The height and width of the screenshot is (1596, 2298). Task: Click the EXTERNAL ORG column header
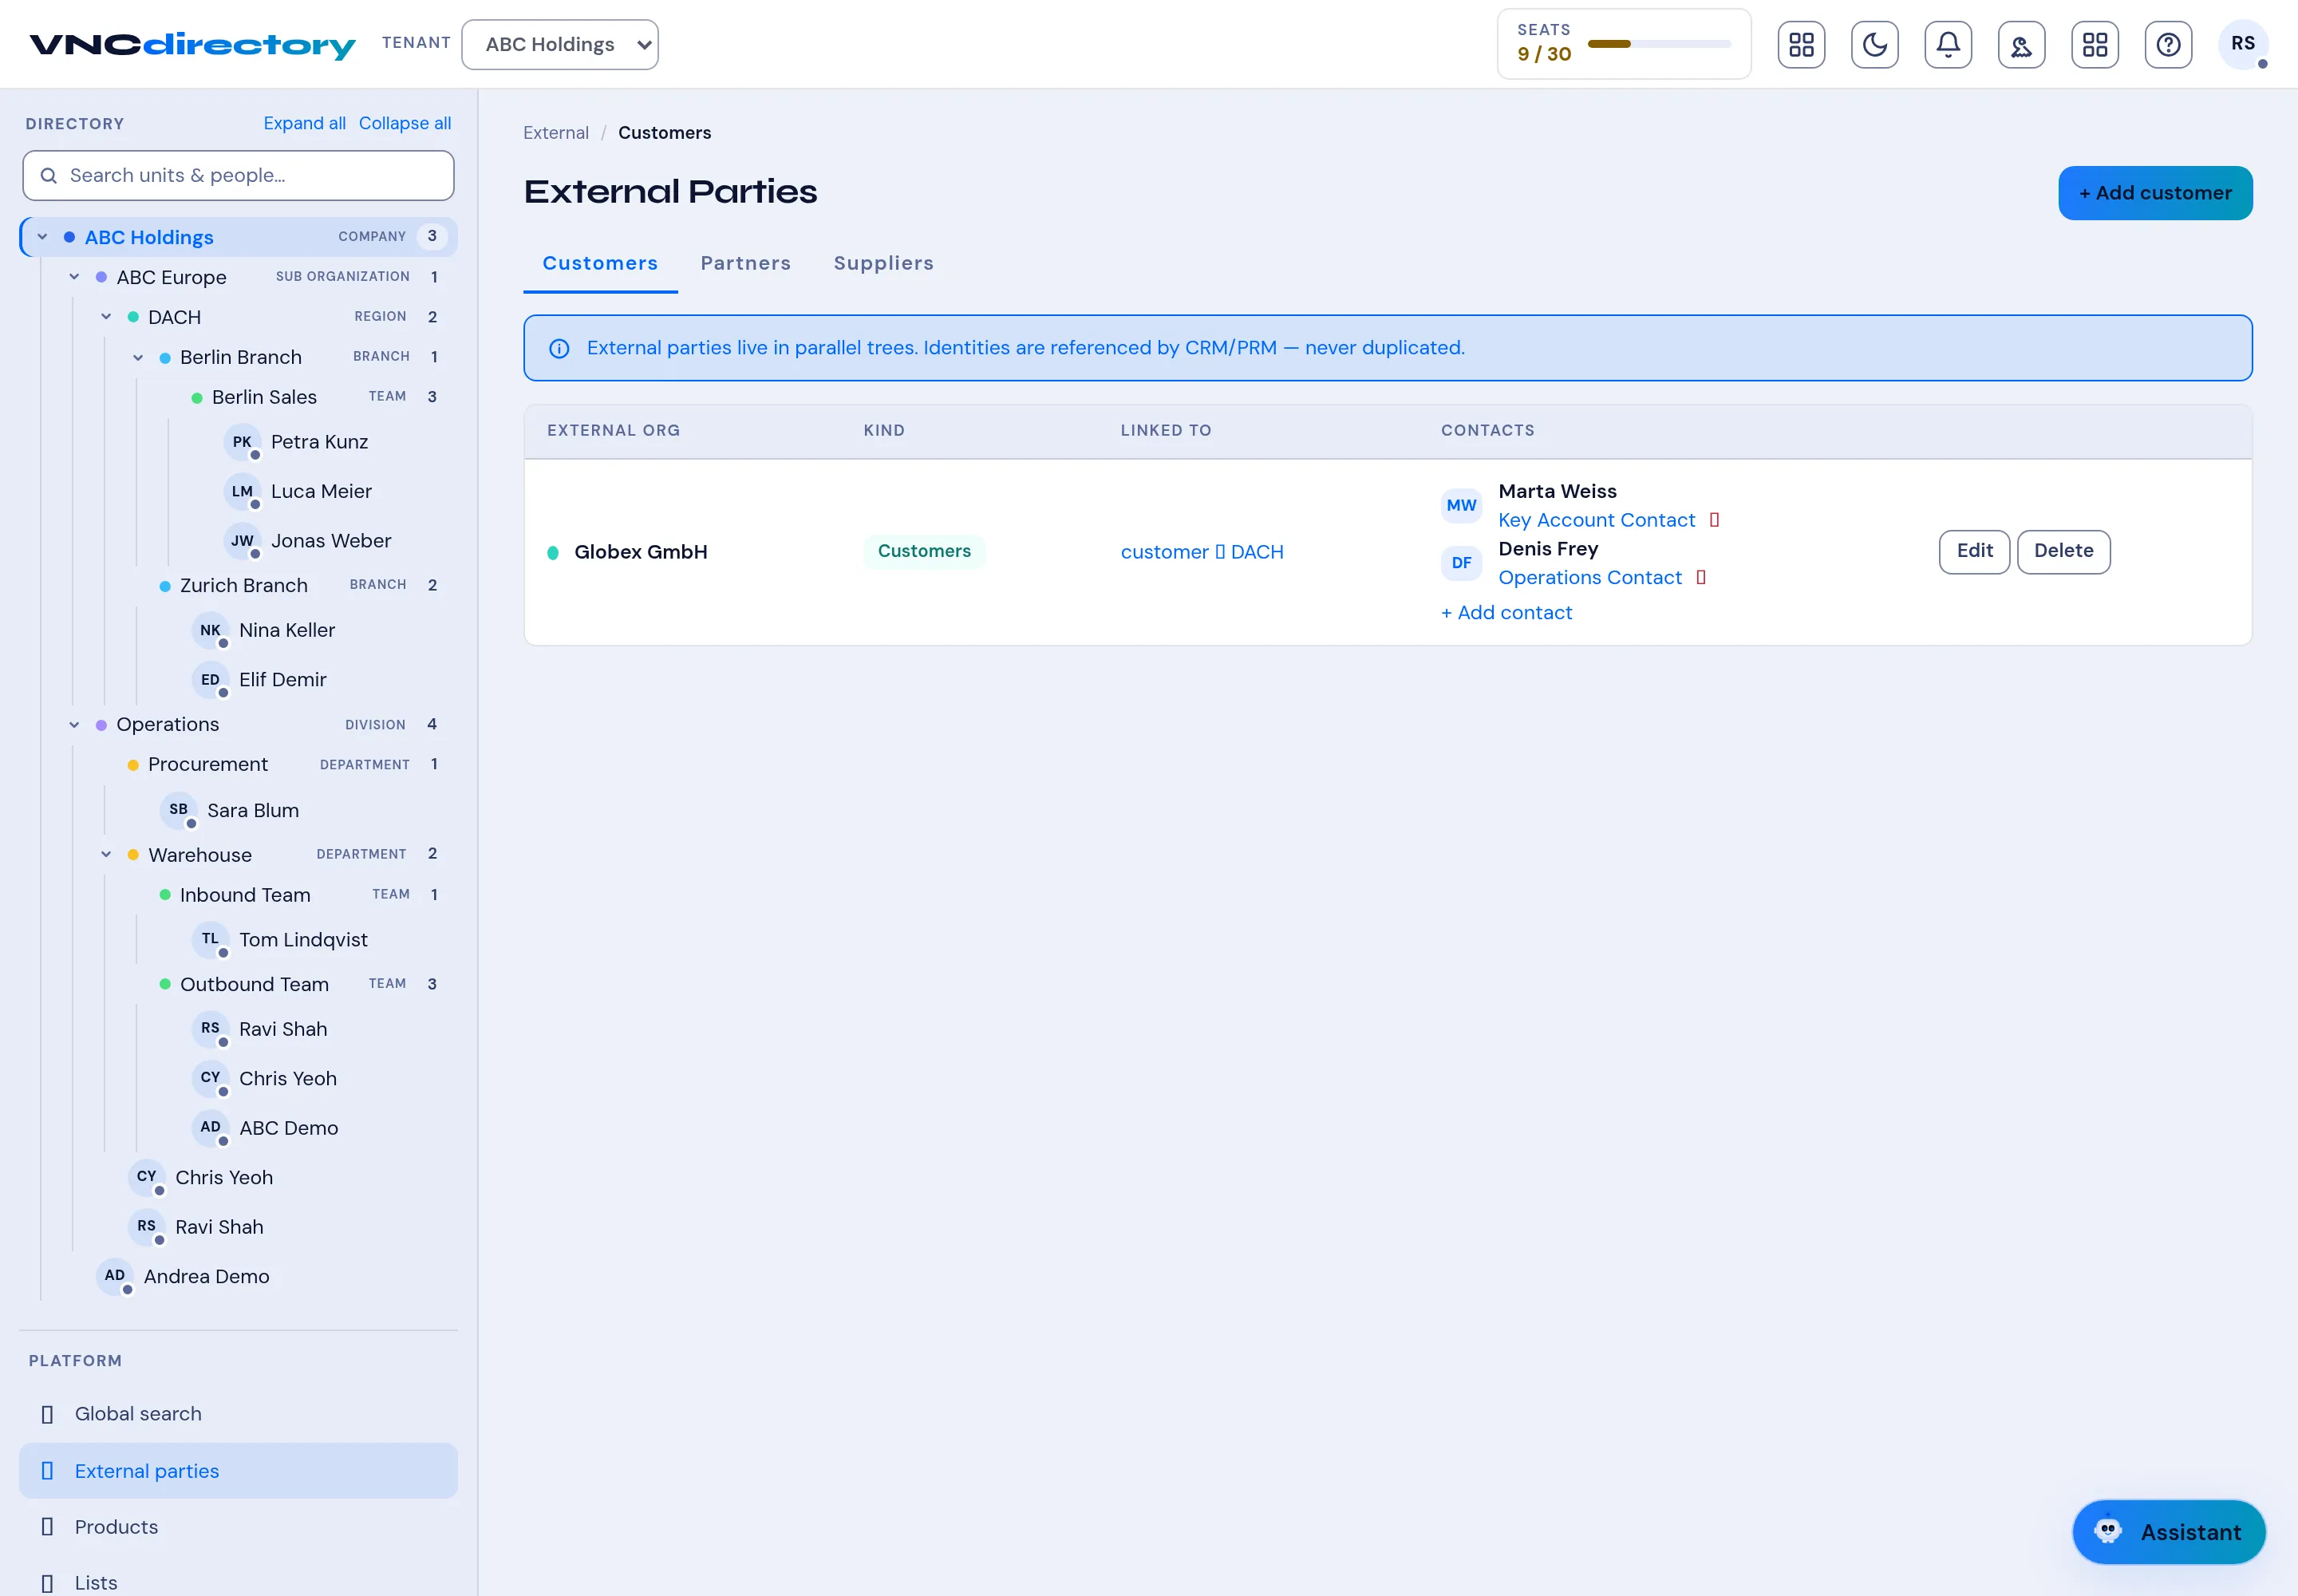coord(613,431)
